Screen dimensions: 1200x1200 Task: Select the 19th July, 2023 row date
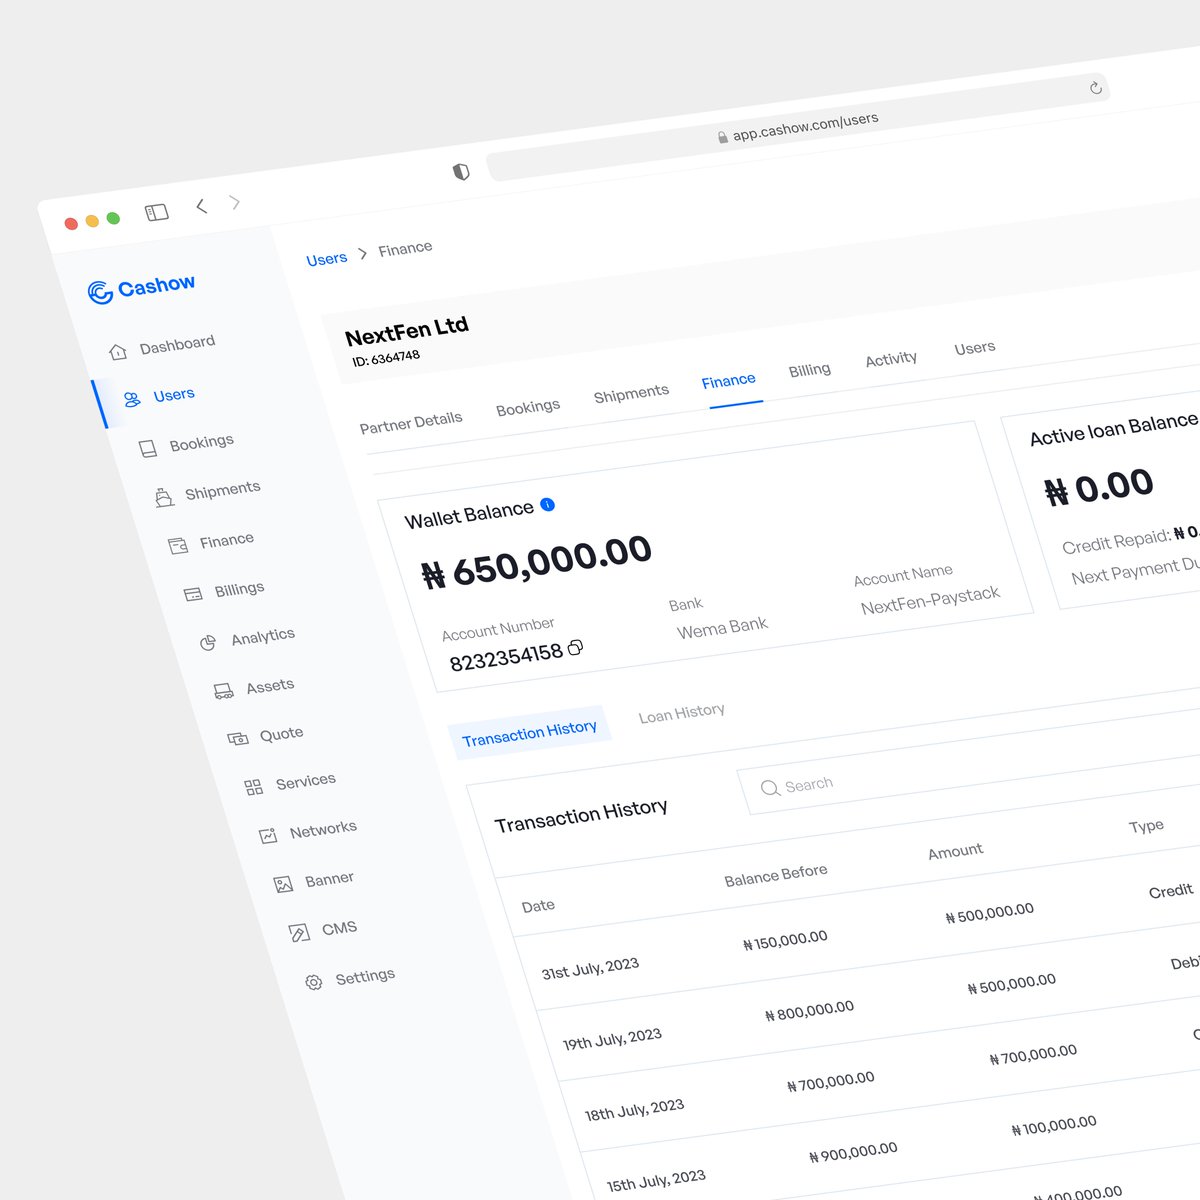(x=612, y=1039)
